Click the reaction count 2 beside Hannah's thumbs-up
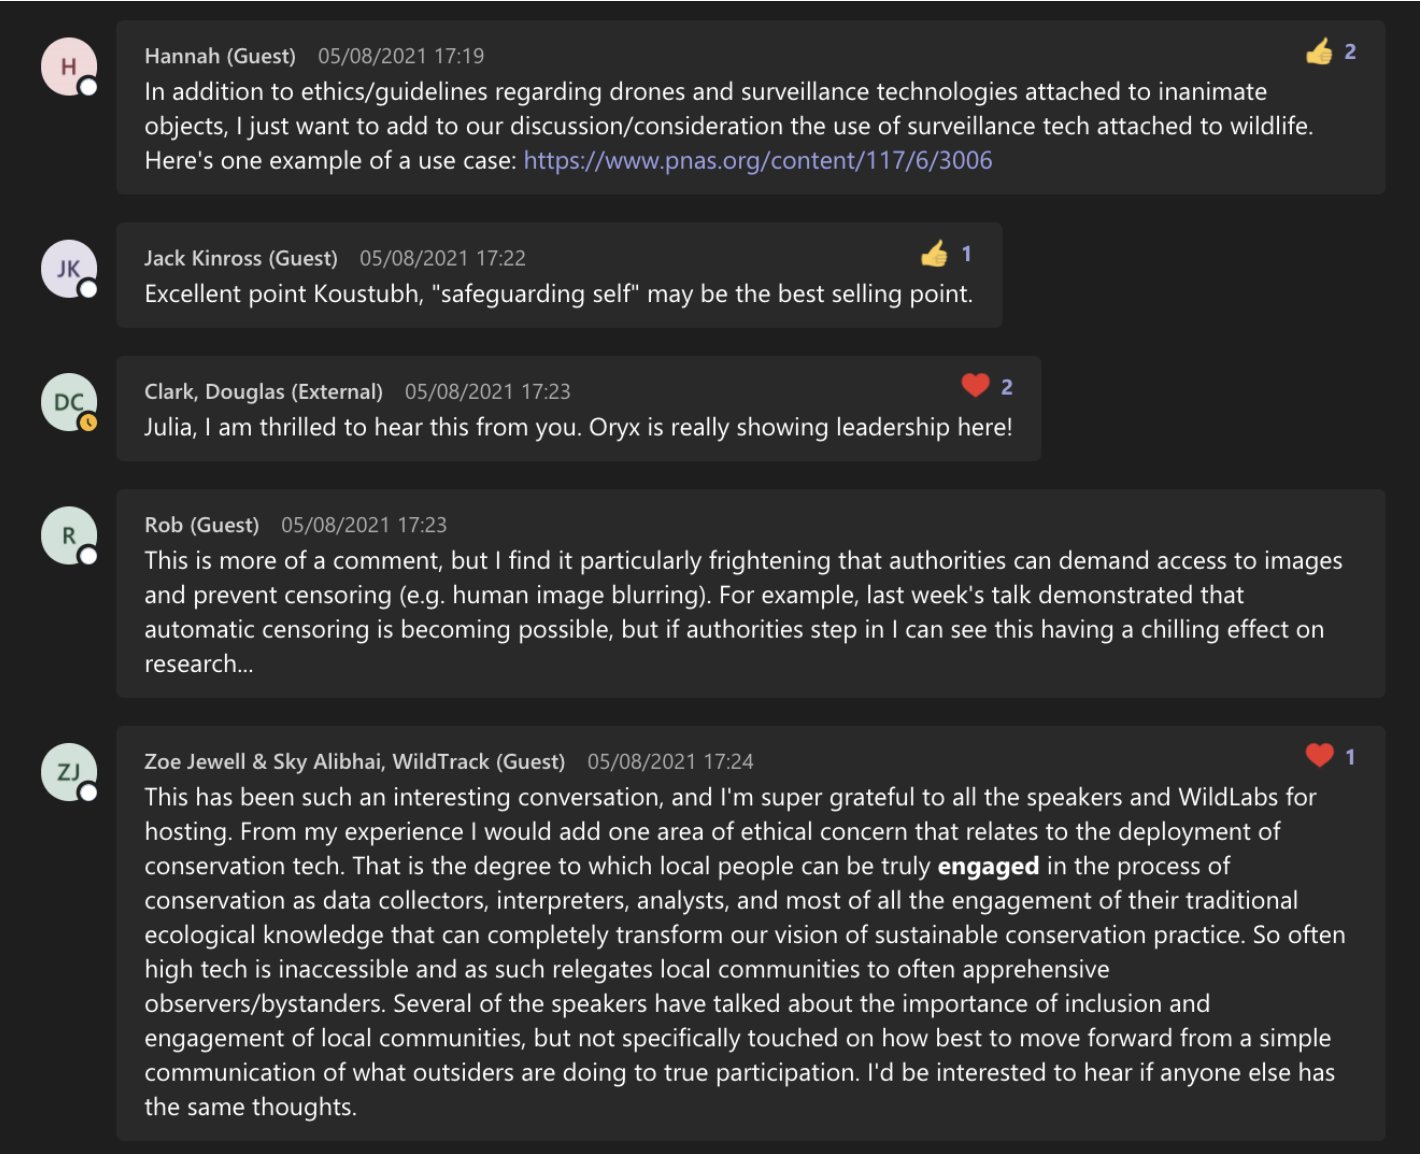This screenshot has height=1154, width=1420. [x=1350, y=52]
